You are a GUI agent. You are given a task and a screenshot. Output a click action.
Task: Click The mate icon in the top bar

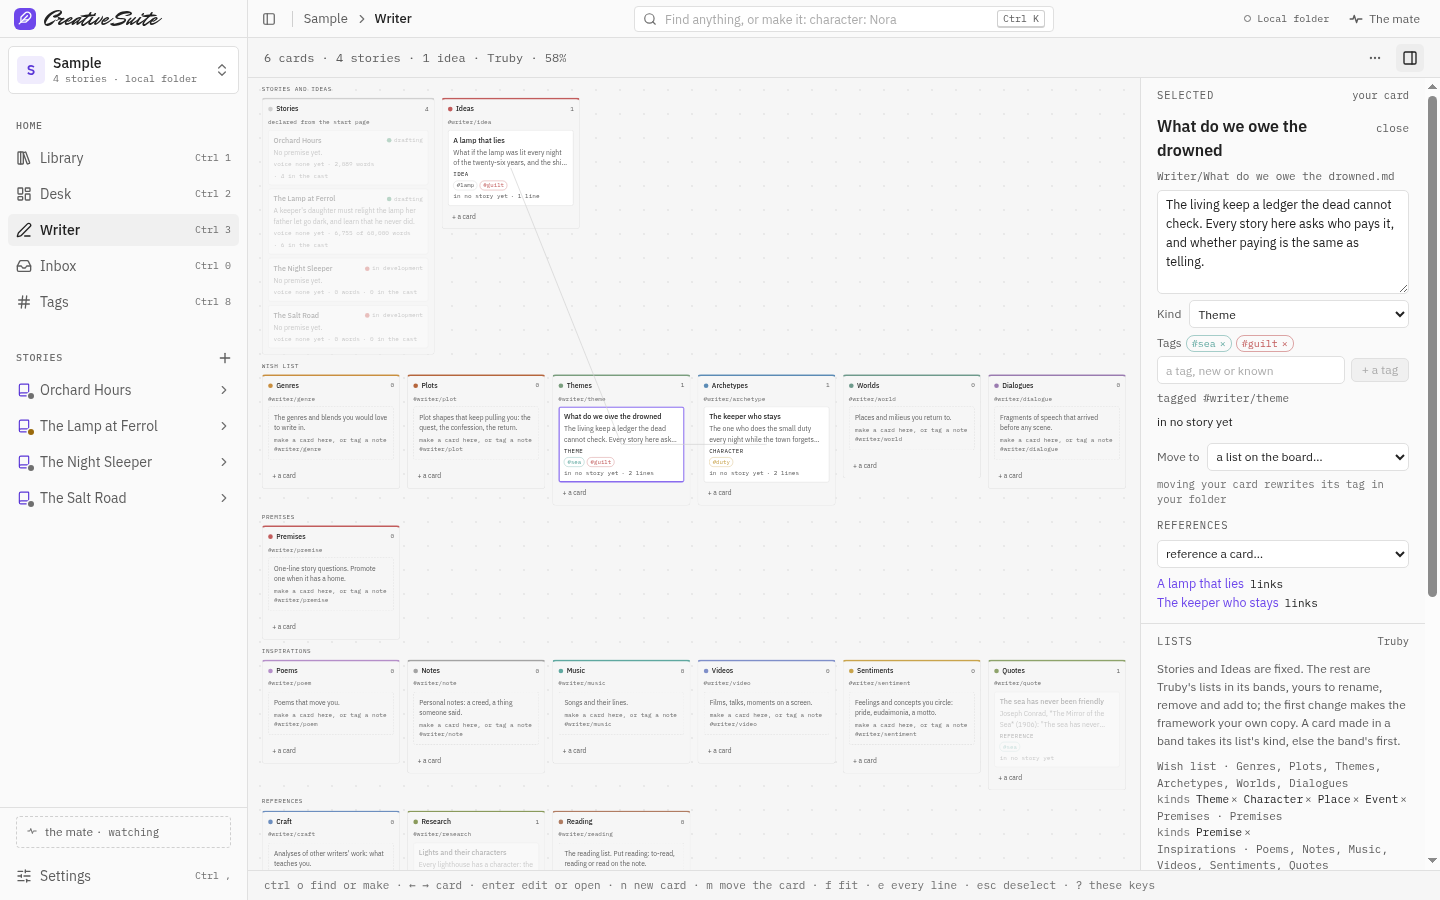1356,19
